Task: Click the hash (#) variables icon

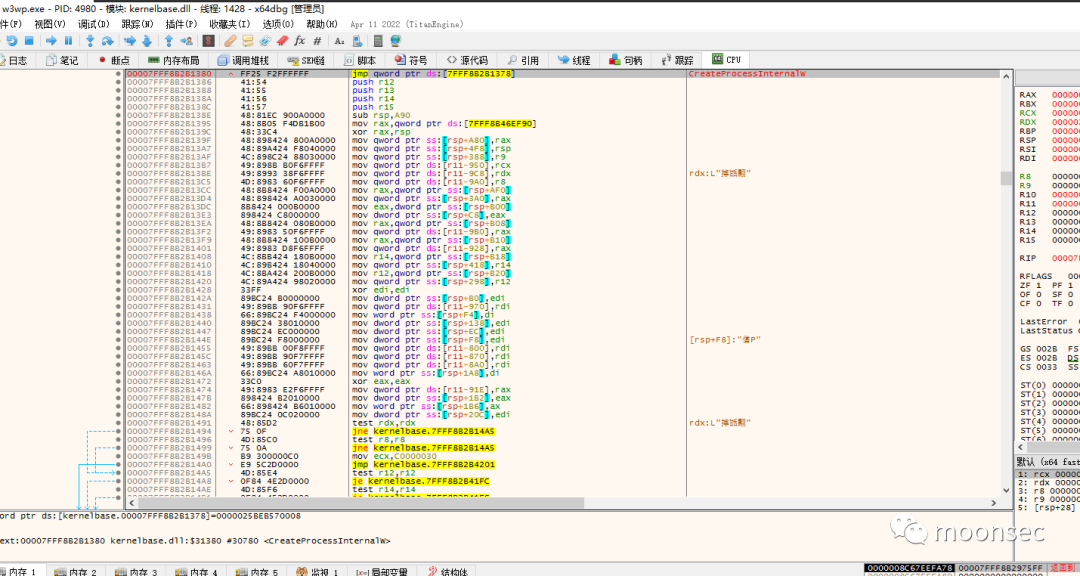Action: [318, 41]
